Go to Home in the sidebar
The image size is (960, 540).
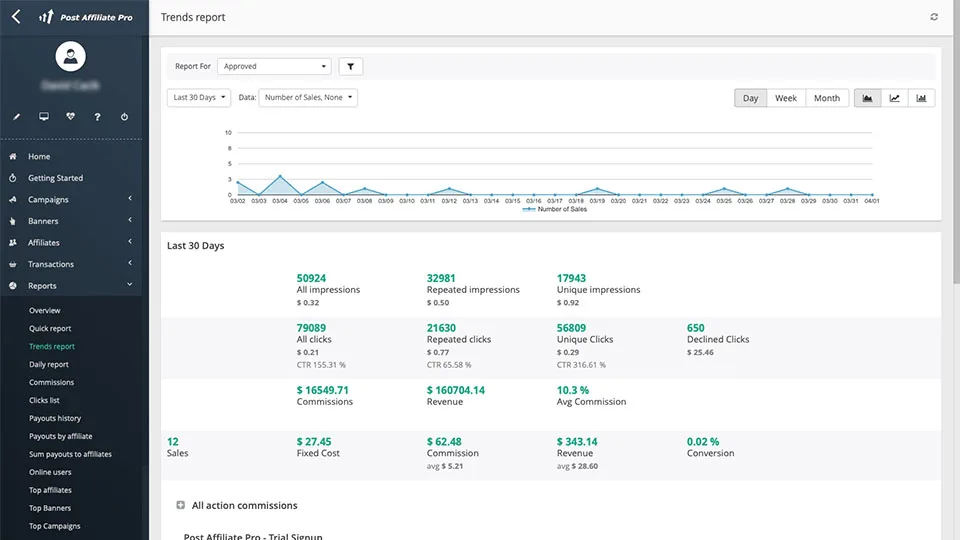39,157
